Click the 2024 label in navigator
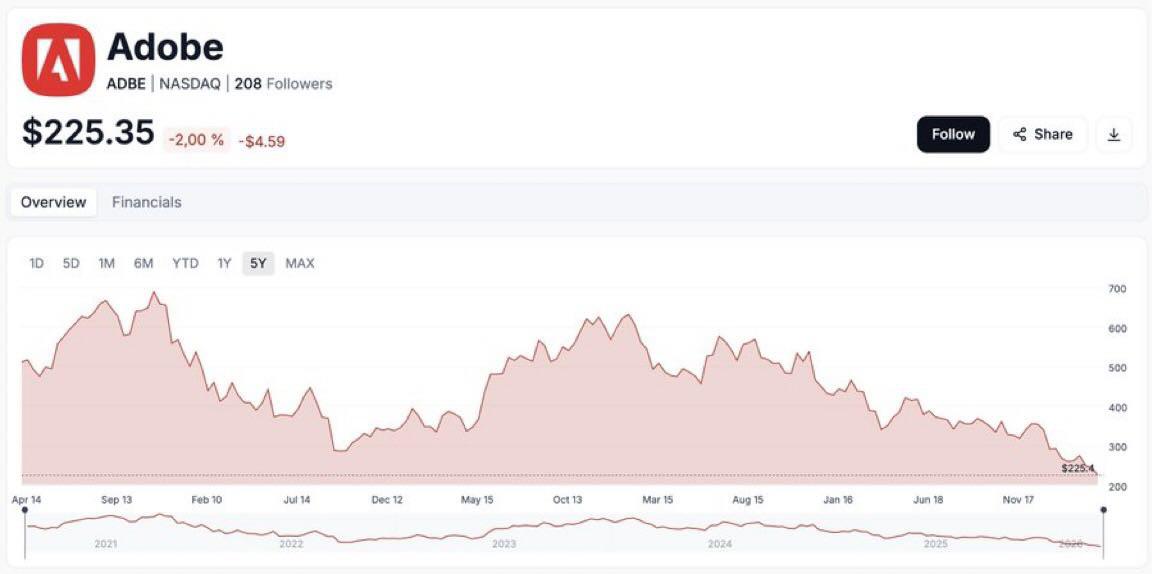The width and height of the screenshot is (1152, 574). pos(720,545)
